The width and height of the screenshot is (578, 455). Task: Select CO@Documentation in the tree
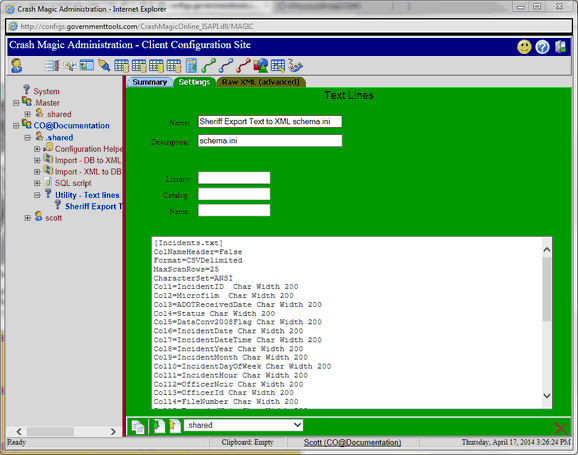pyautogui.click(x=71, y=126)
